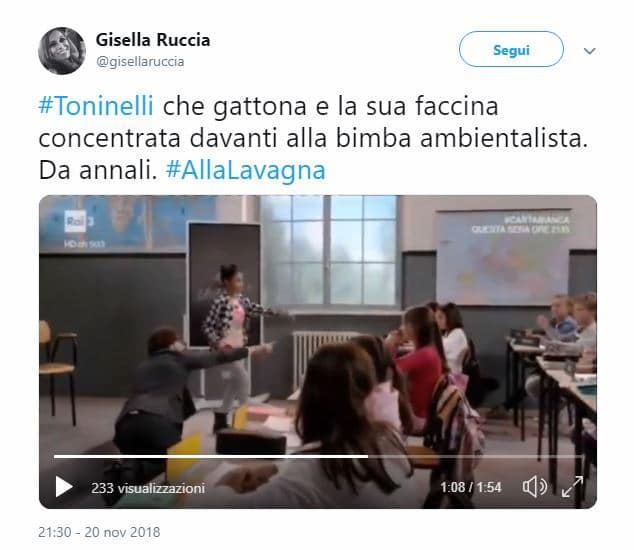Jump to end of video timeline

coord(580,457)
